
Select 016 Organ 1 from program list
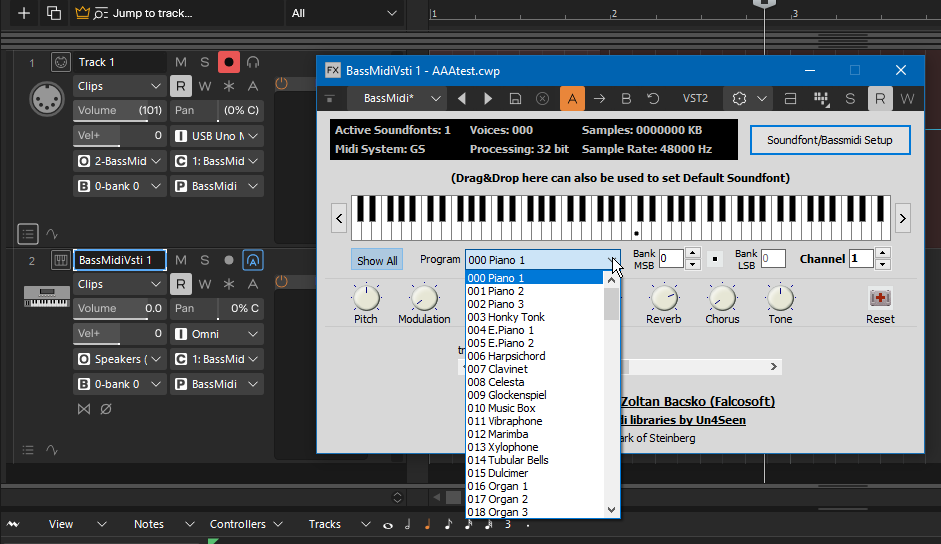pyautogui.click(x=534, y=486)
